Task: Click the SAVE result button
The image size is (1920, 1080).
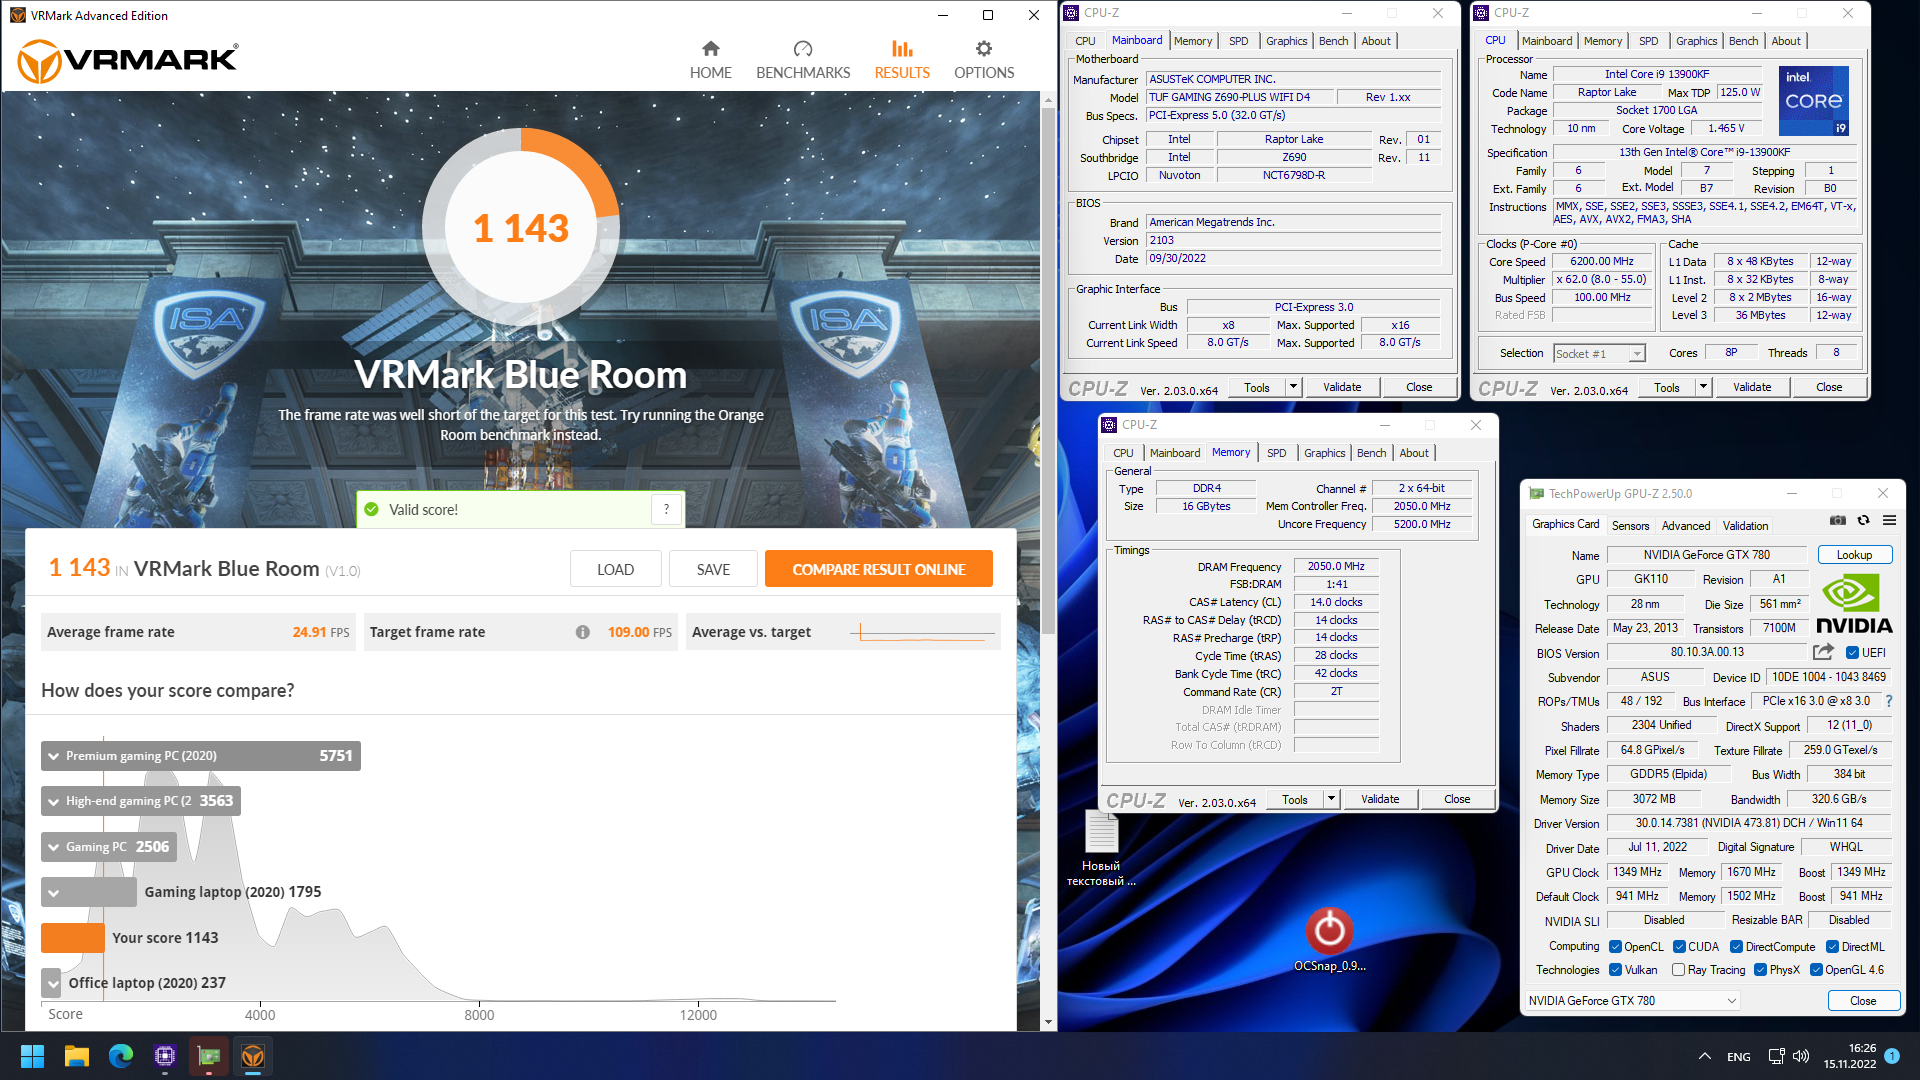Action: point(713,569)
